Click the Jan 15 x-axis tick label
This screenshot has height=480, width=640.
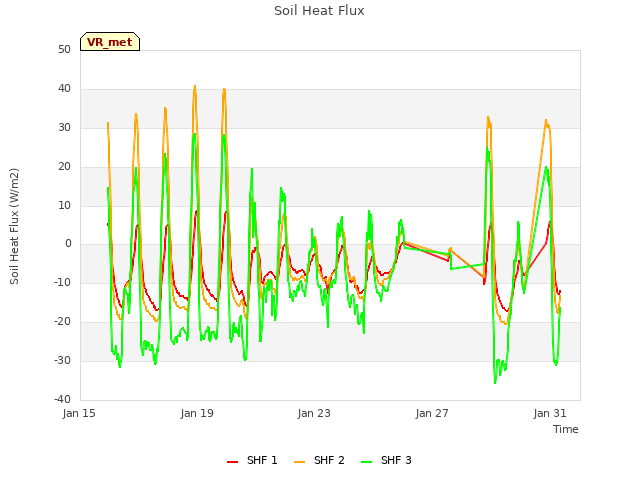(79, 413)
